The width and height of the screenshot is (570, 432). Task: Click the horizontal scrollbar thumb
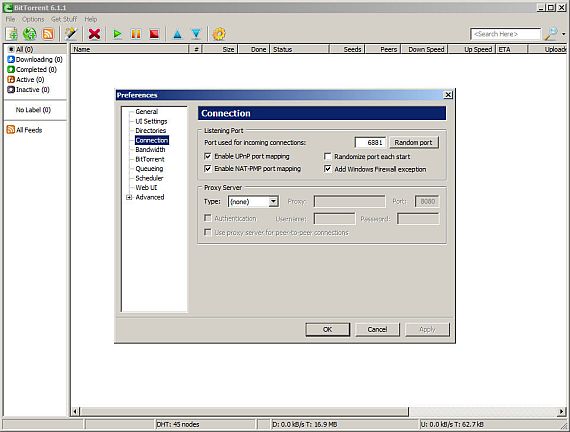tap(244, 412)
